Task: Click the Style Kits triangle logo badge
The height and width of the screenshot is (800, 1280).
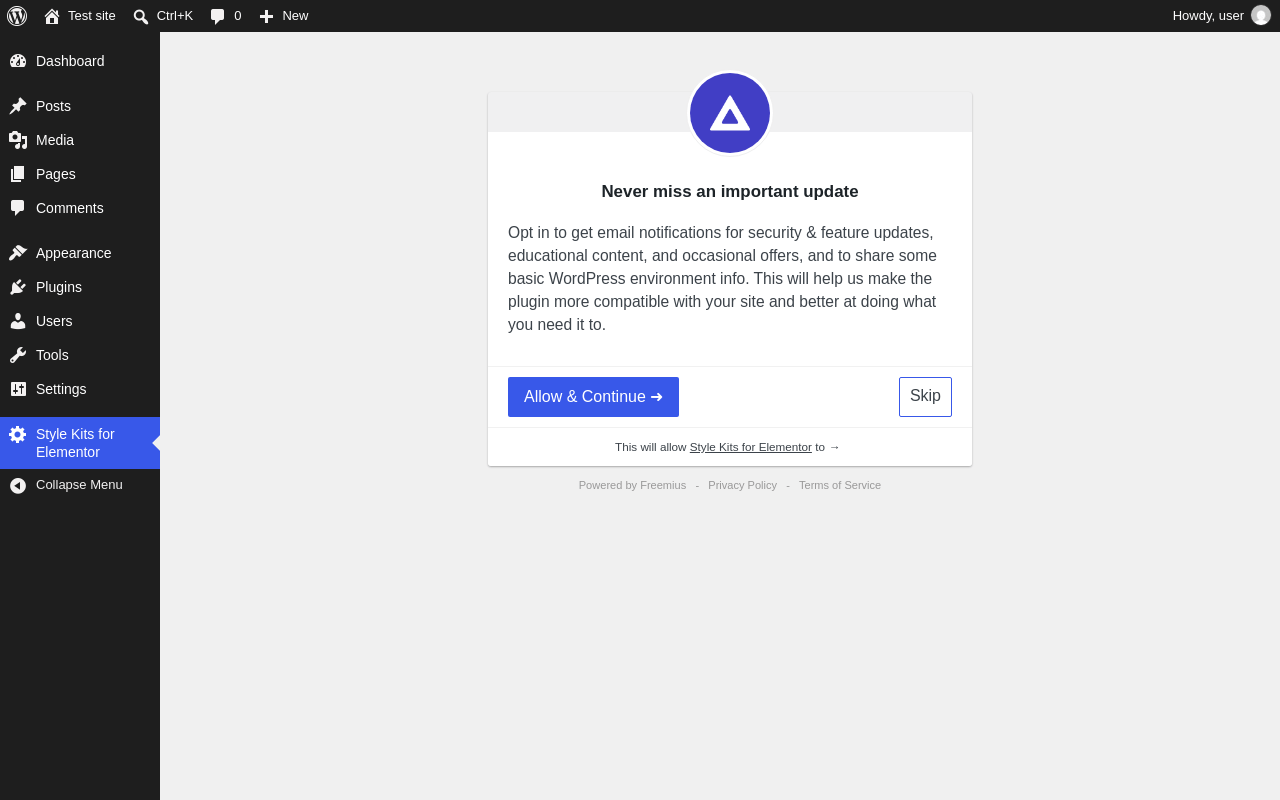Action: click(730, 113)
